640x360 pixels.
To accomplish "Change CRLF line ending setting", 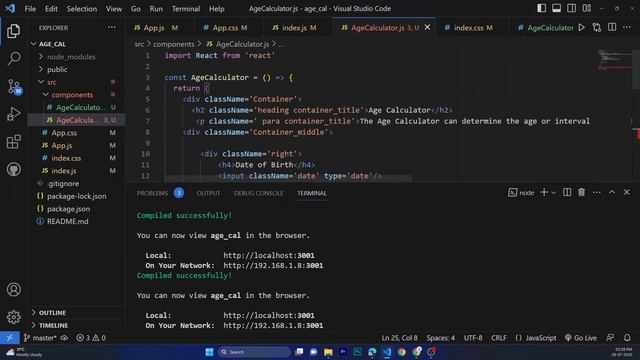I will coord(499,338).
